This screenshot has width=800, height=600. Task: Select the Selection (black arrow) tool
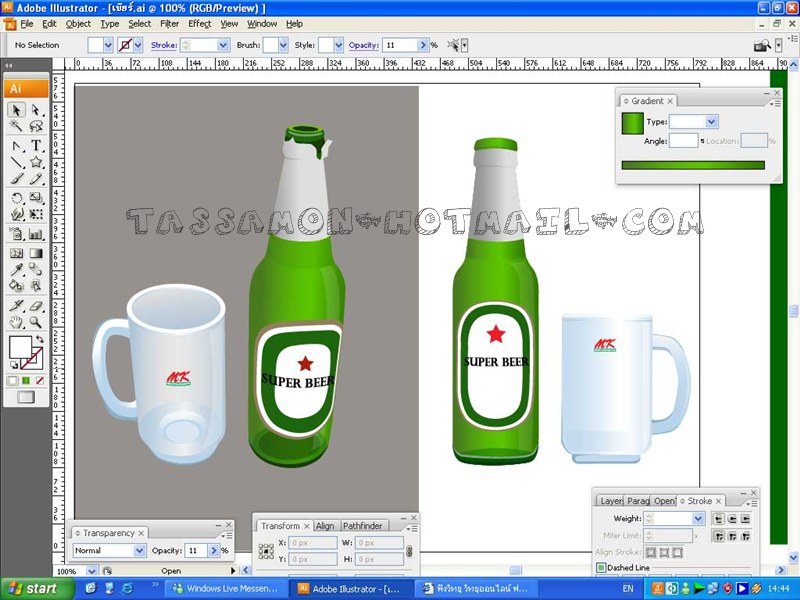[16, 110]
